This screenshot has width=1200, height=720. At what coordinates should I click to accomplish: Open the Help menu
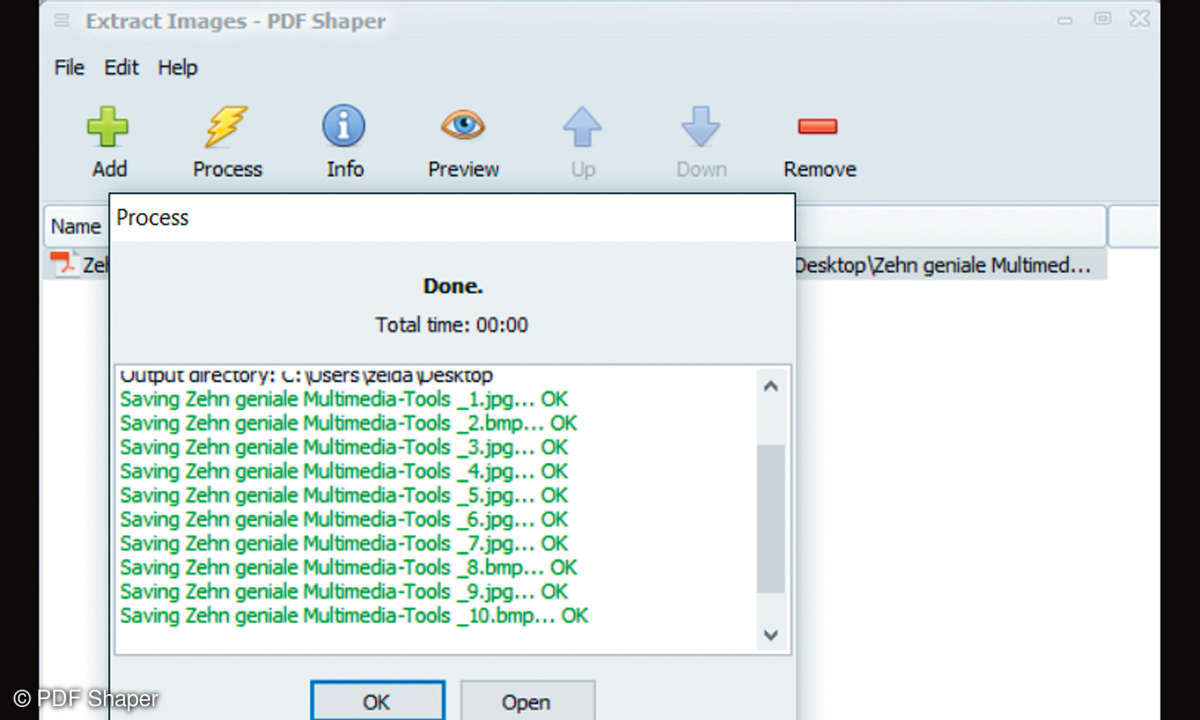pyautogui.click(x=178, y=68)
